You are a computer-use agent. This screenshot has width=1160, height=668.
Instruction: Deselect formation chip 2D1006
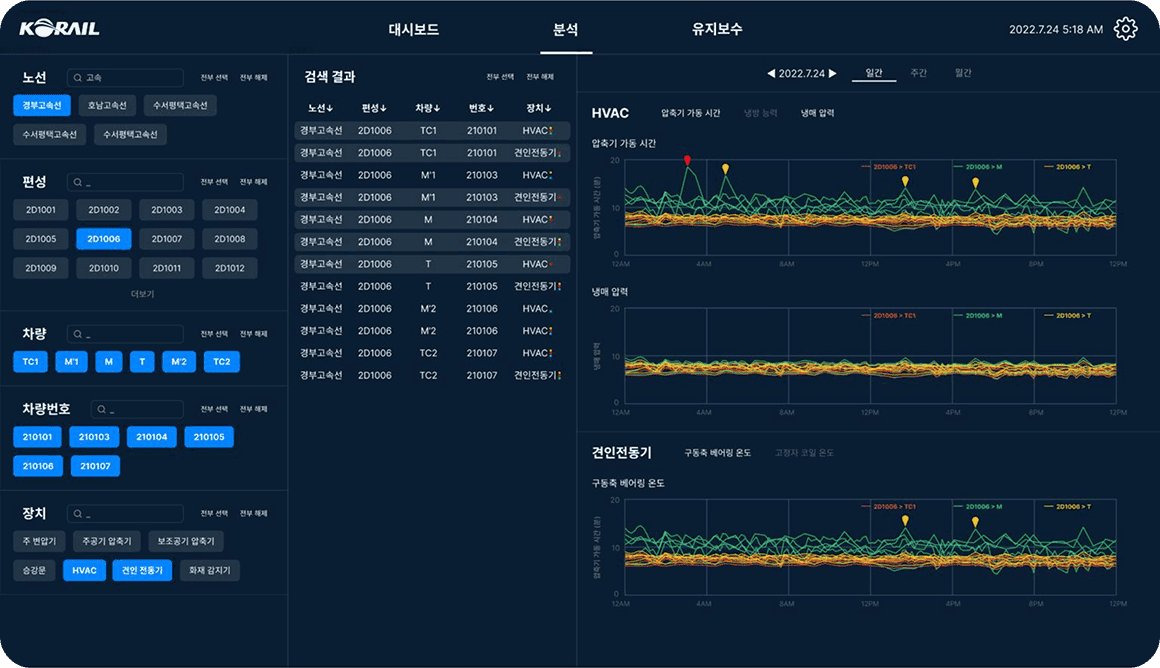pos(104,239)
